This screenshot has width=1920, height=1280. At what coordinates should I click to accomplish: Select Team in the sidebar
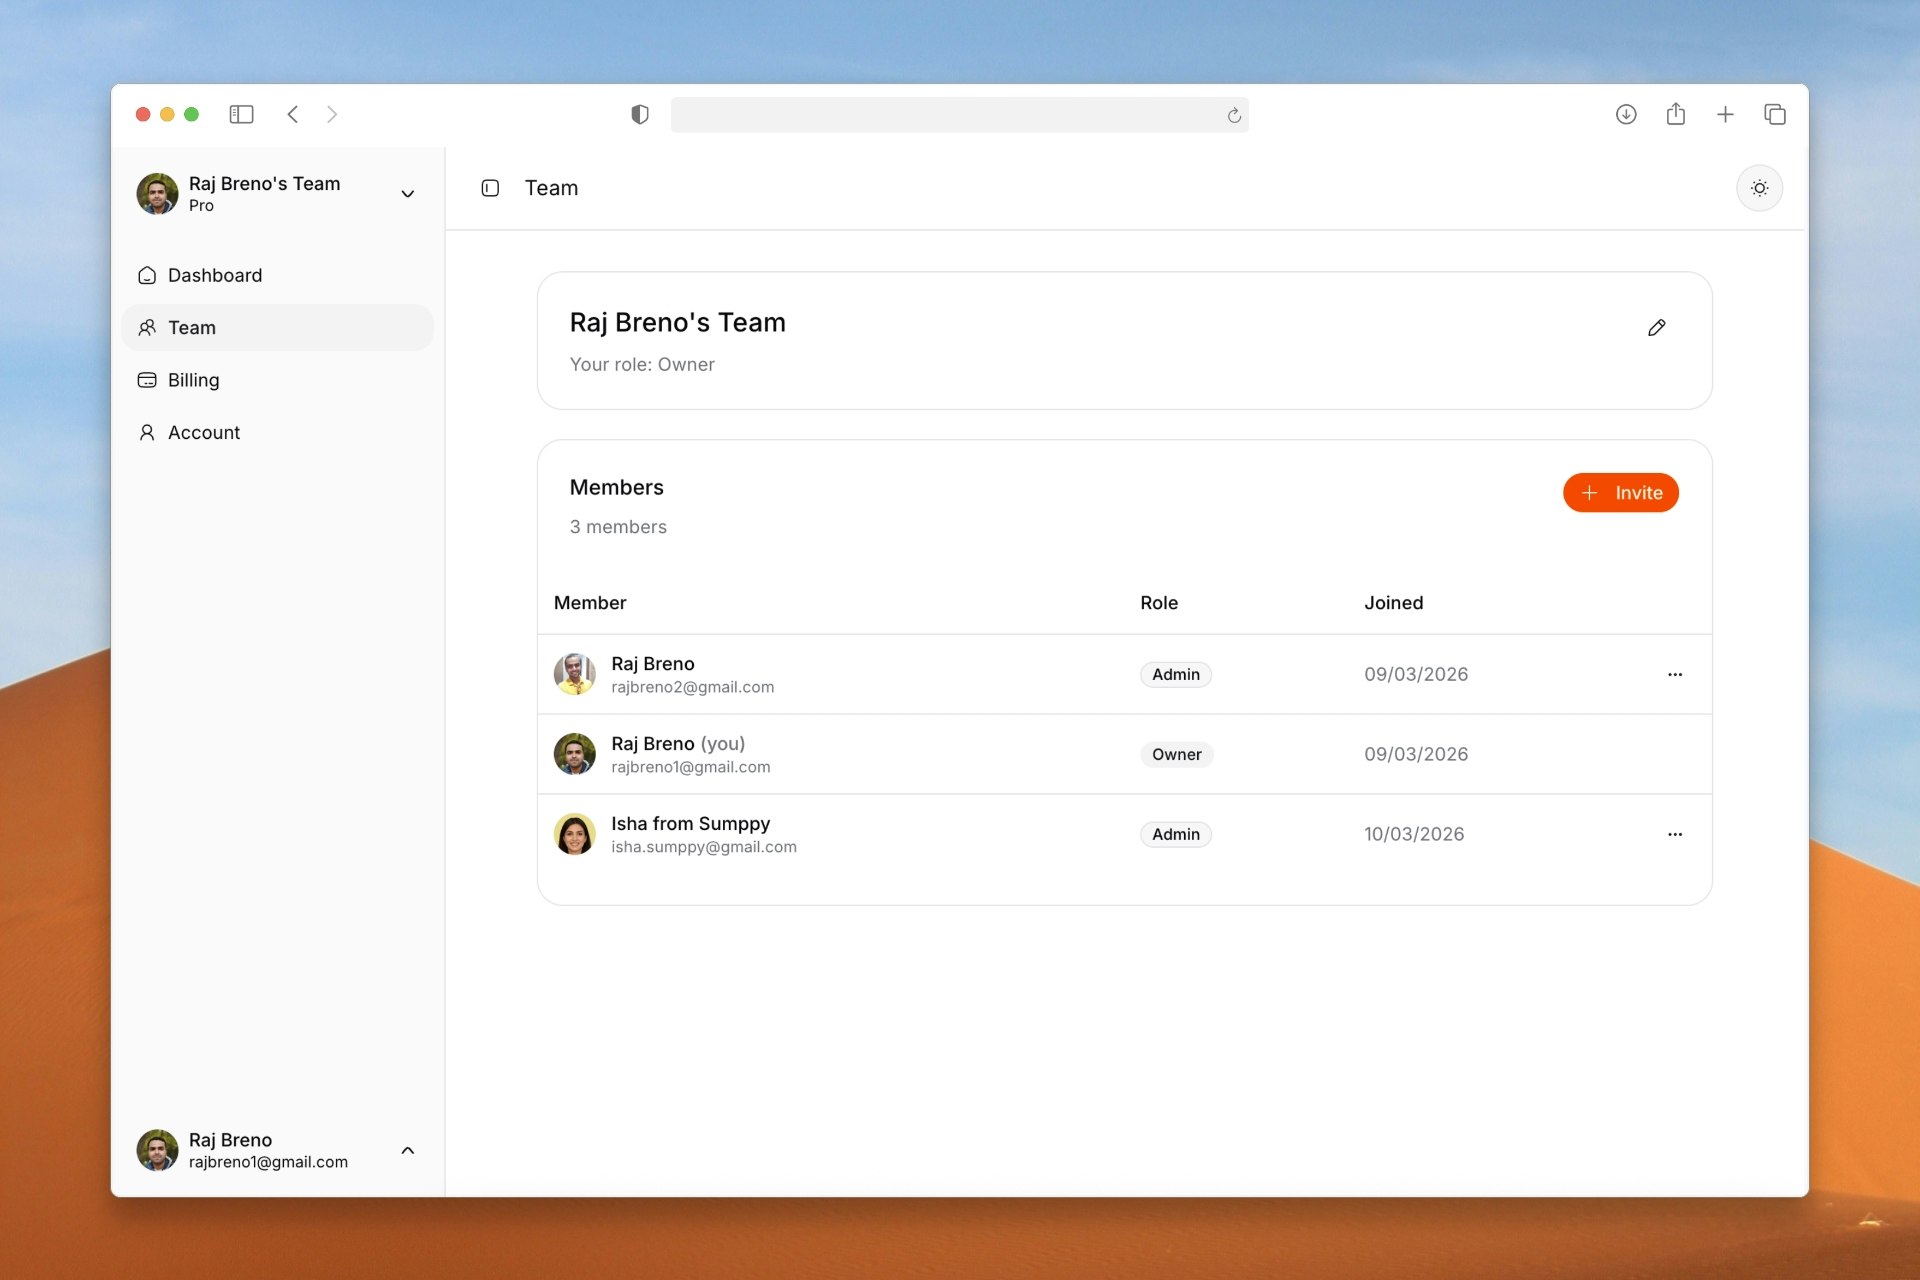tap(191, 328)
